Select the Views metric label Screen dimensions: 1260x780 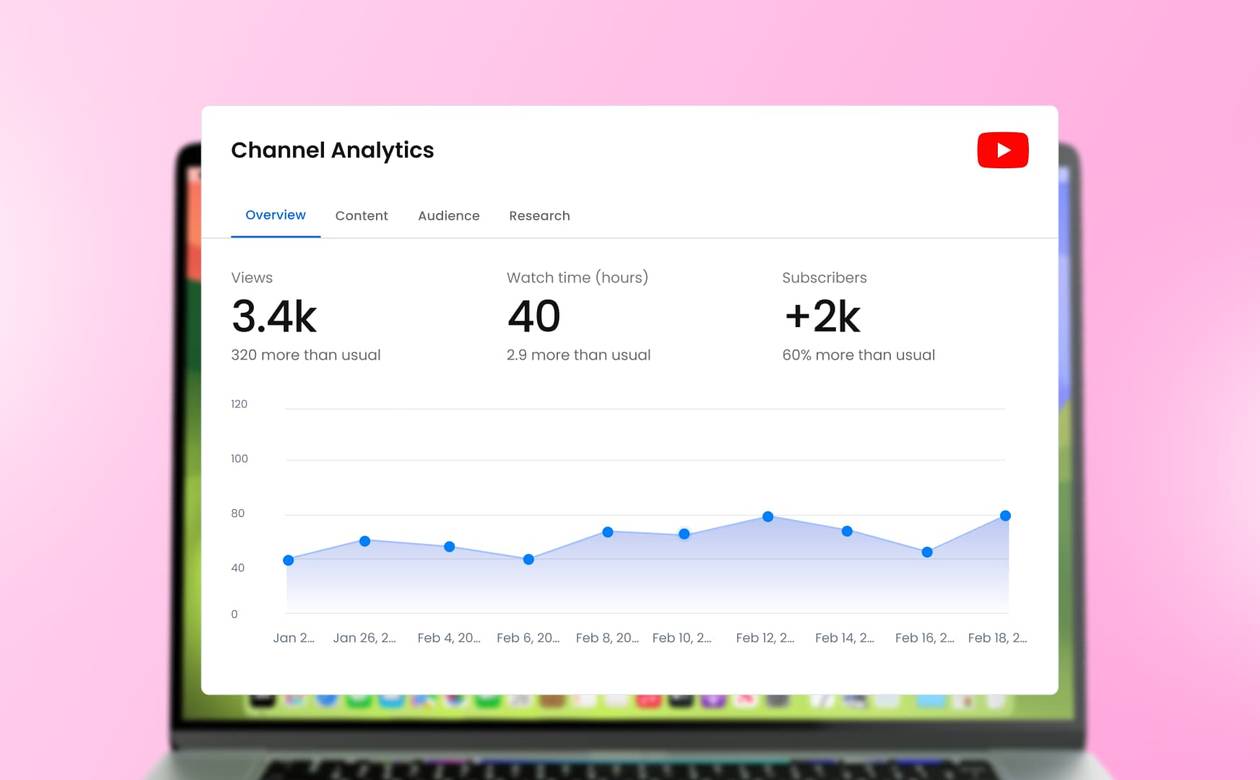coord(252,278)
